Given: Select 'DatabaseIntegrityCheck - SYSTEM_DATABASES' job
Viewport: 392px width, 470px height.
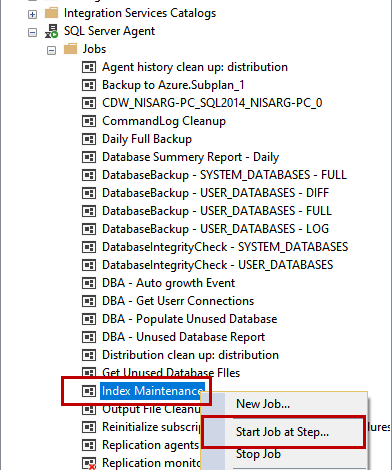Looking at the screenshot, I should coord(225,247).
